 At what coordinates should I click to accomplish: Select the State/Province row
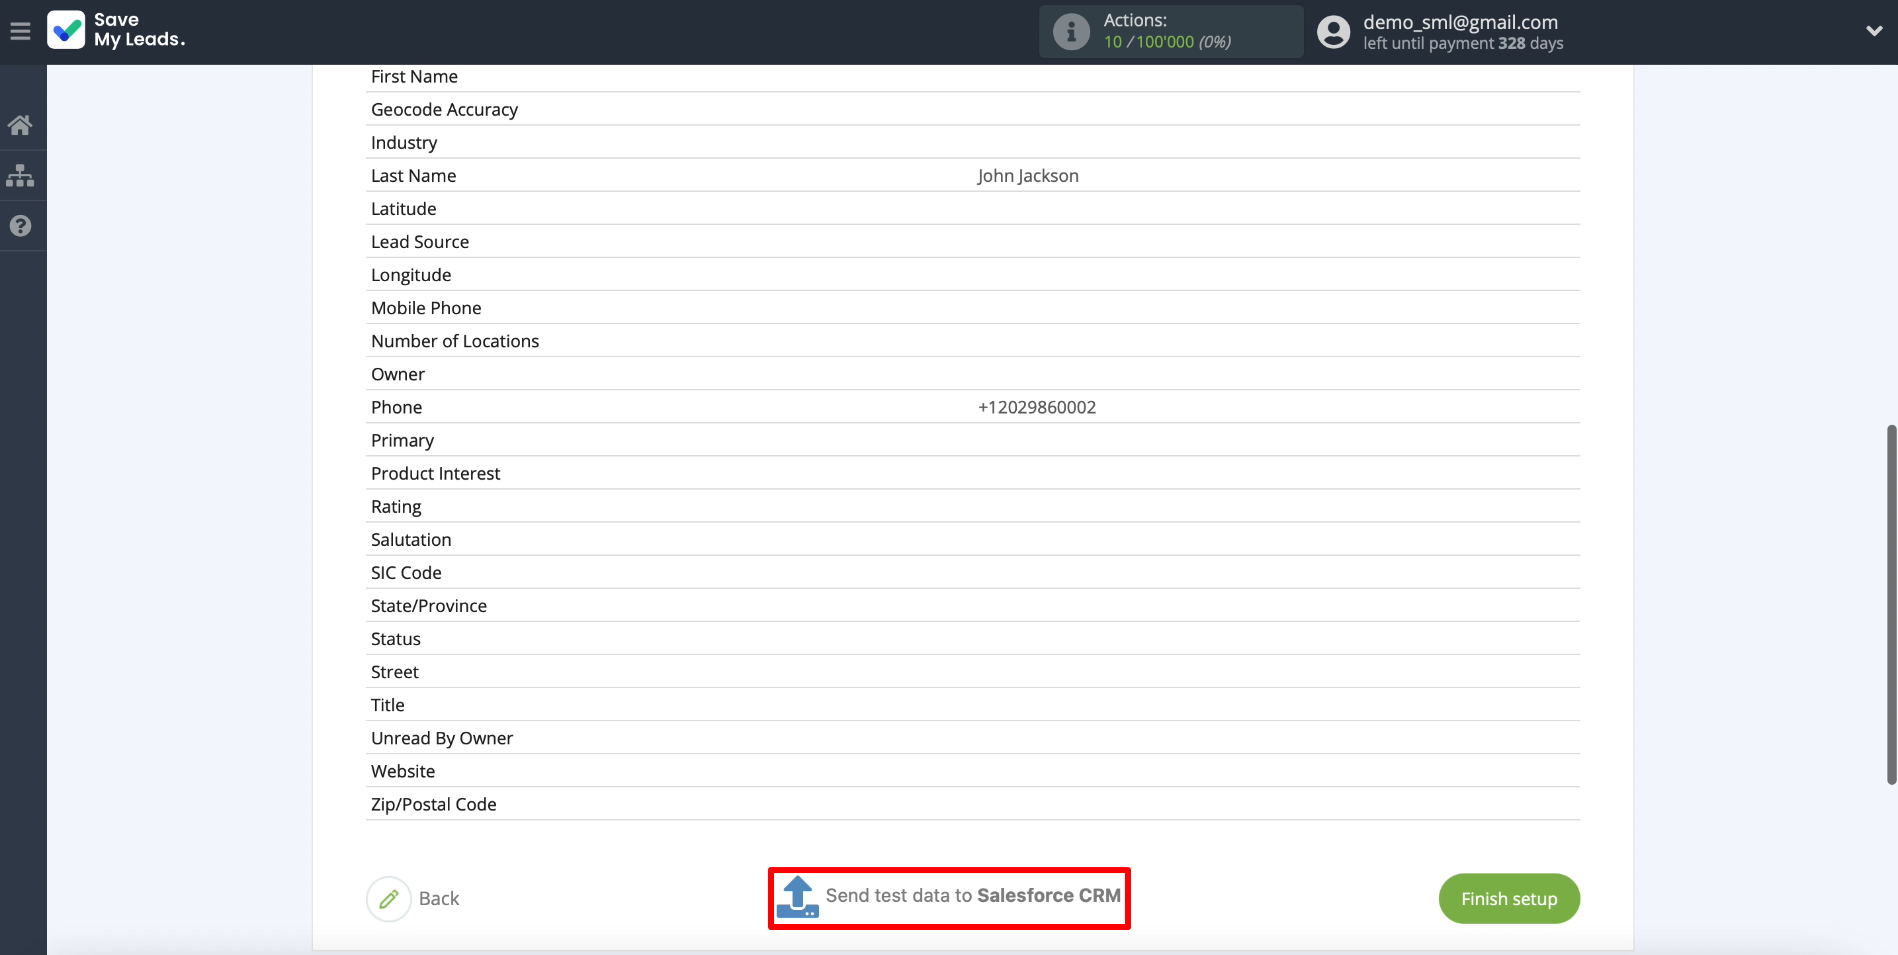pyautogui.click(x=973, y=605)
